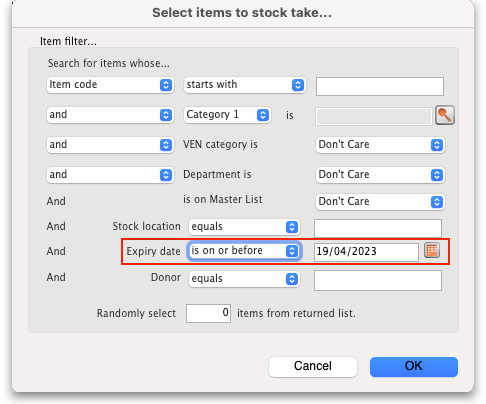Click the Cancel button

(313, 366)
